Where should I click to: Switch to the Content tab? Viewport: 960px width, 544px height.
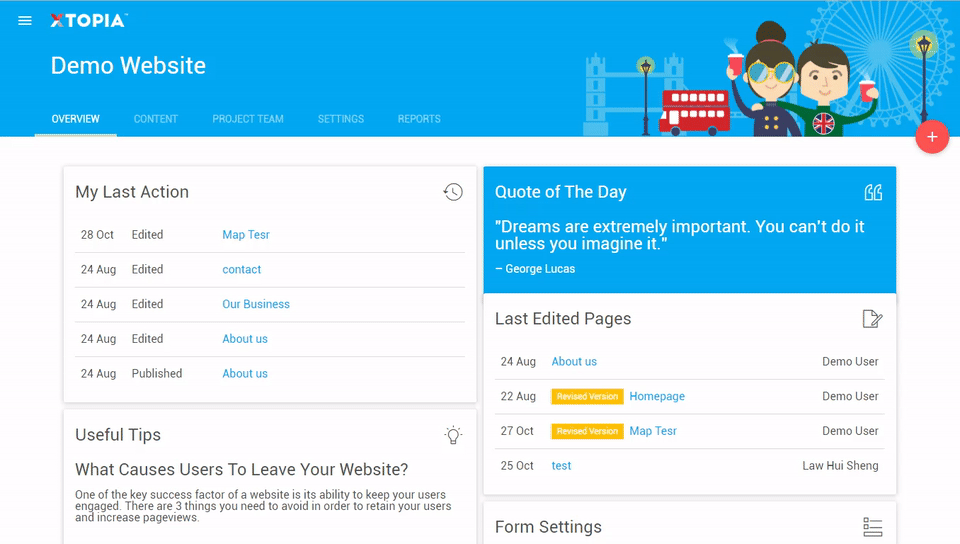pos(155,119)
